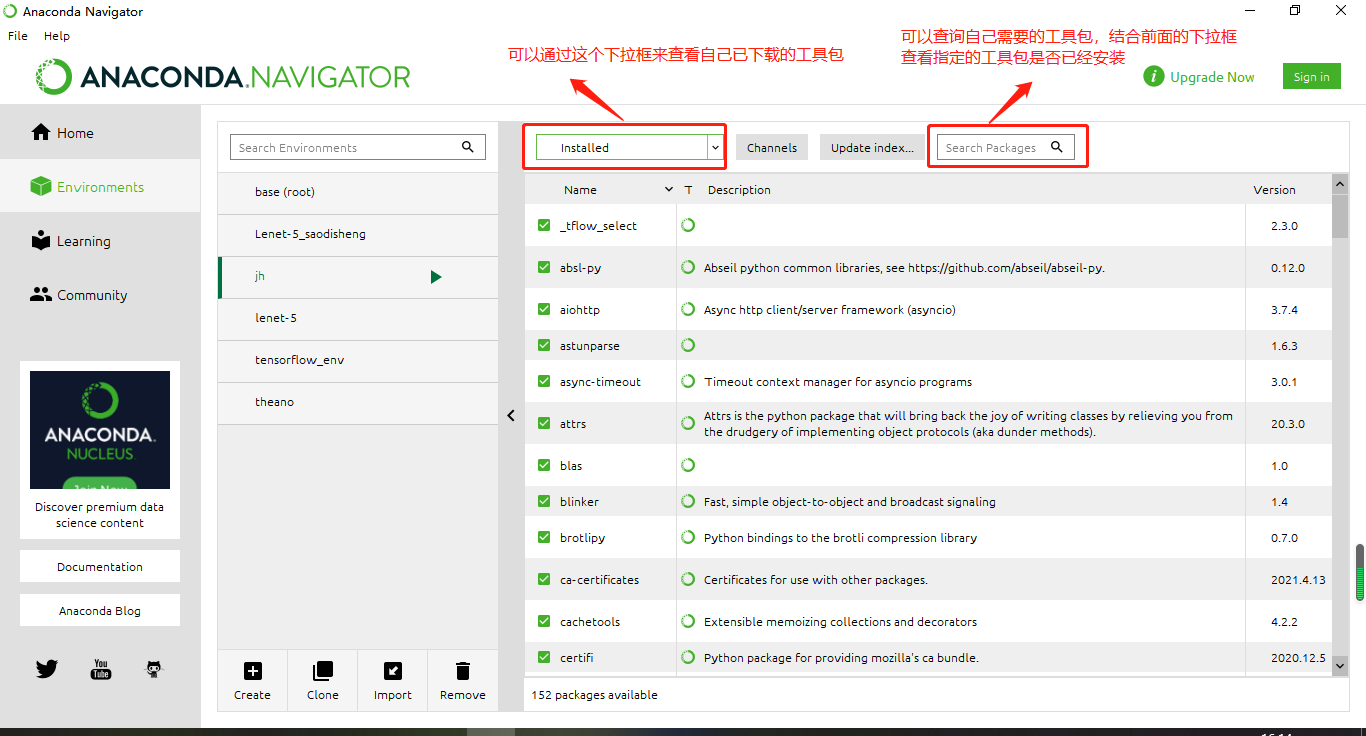Screen dimensions: 1366x736
Task: Import an environment
Action: [x=392, y=680]
